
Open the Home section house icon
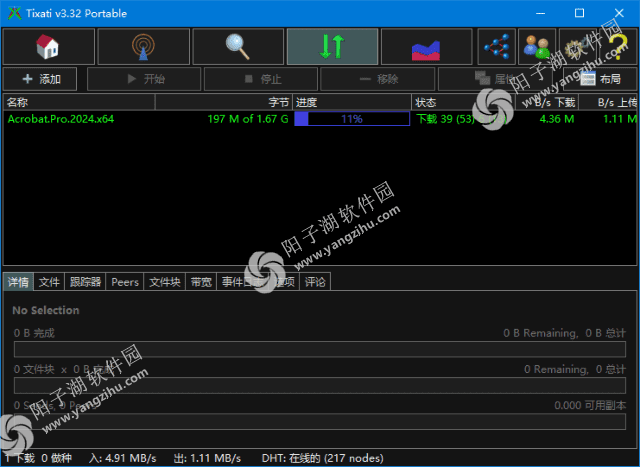coord(48,46)
